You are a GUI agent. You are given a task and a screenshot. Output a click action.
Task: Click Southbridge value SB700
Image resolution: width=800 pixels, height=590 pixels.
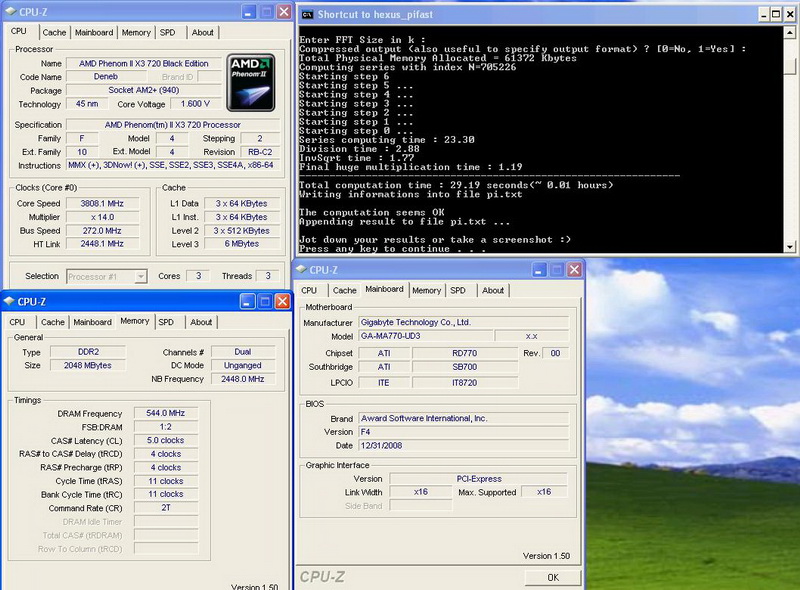[x=465, y=367]
